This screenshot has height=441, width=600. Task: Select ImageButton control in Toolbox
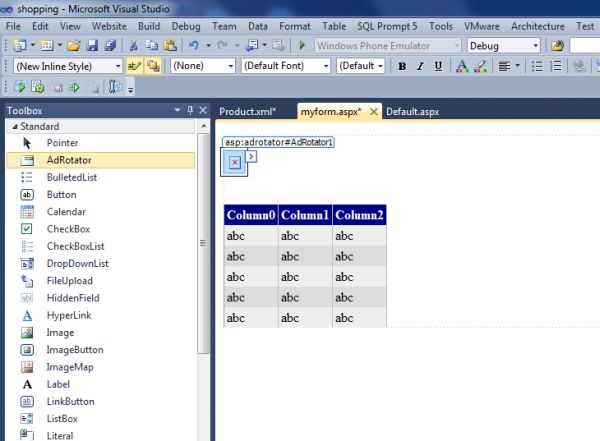pos(100,350)
